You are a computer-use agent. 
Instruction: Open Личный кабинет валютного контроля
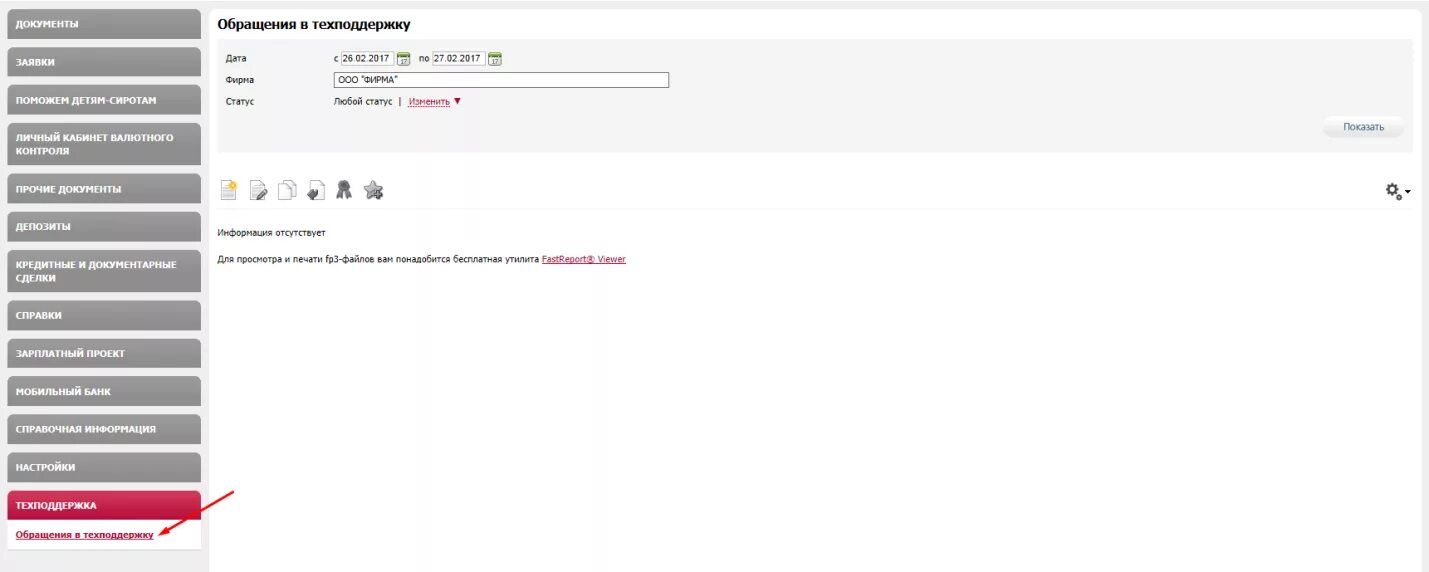[x=104, y=144]
